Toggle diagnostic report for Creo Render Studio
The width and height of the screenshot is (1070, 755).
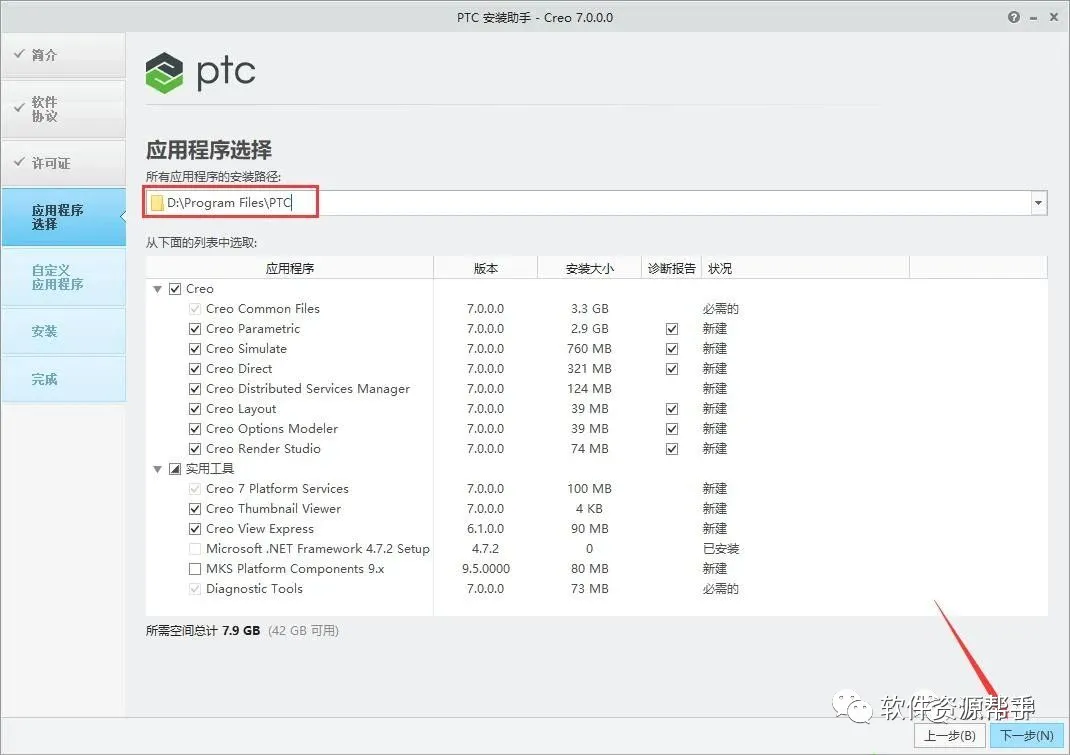point(672,448)
